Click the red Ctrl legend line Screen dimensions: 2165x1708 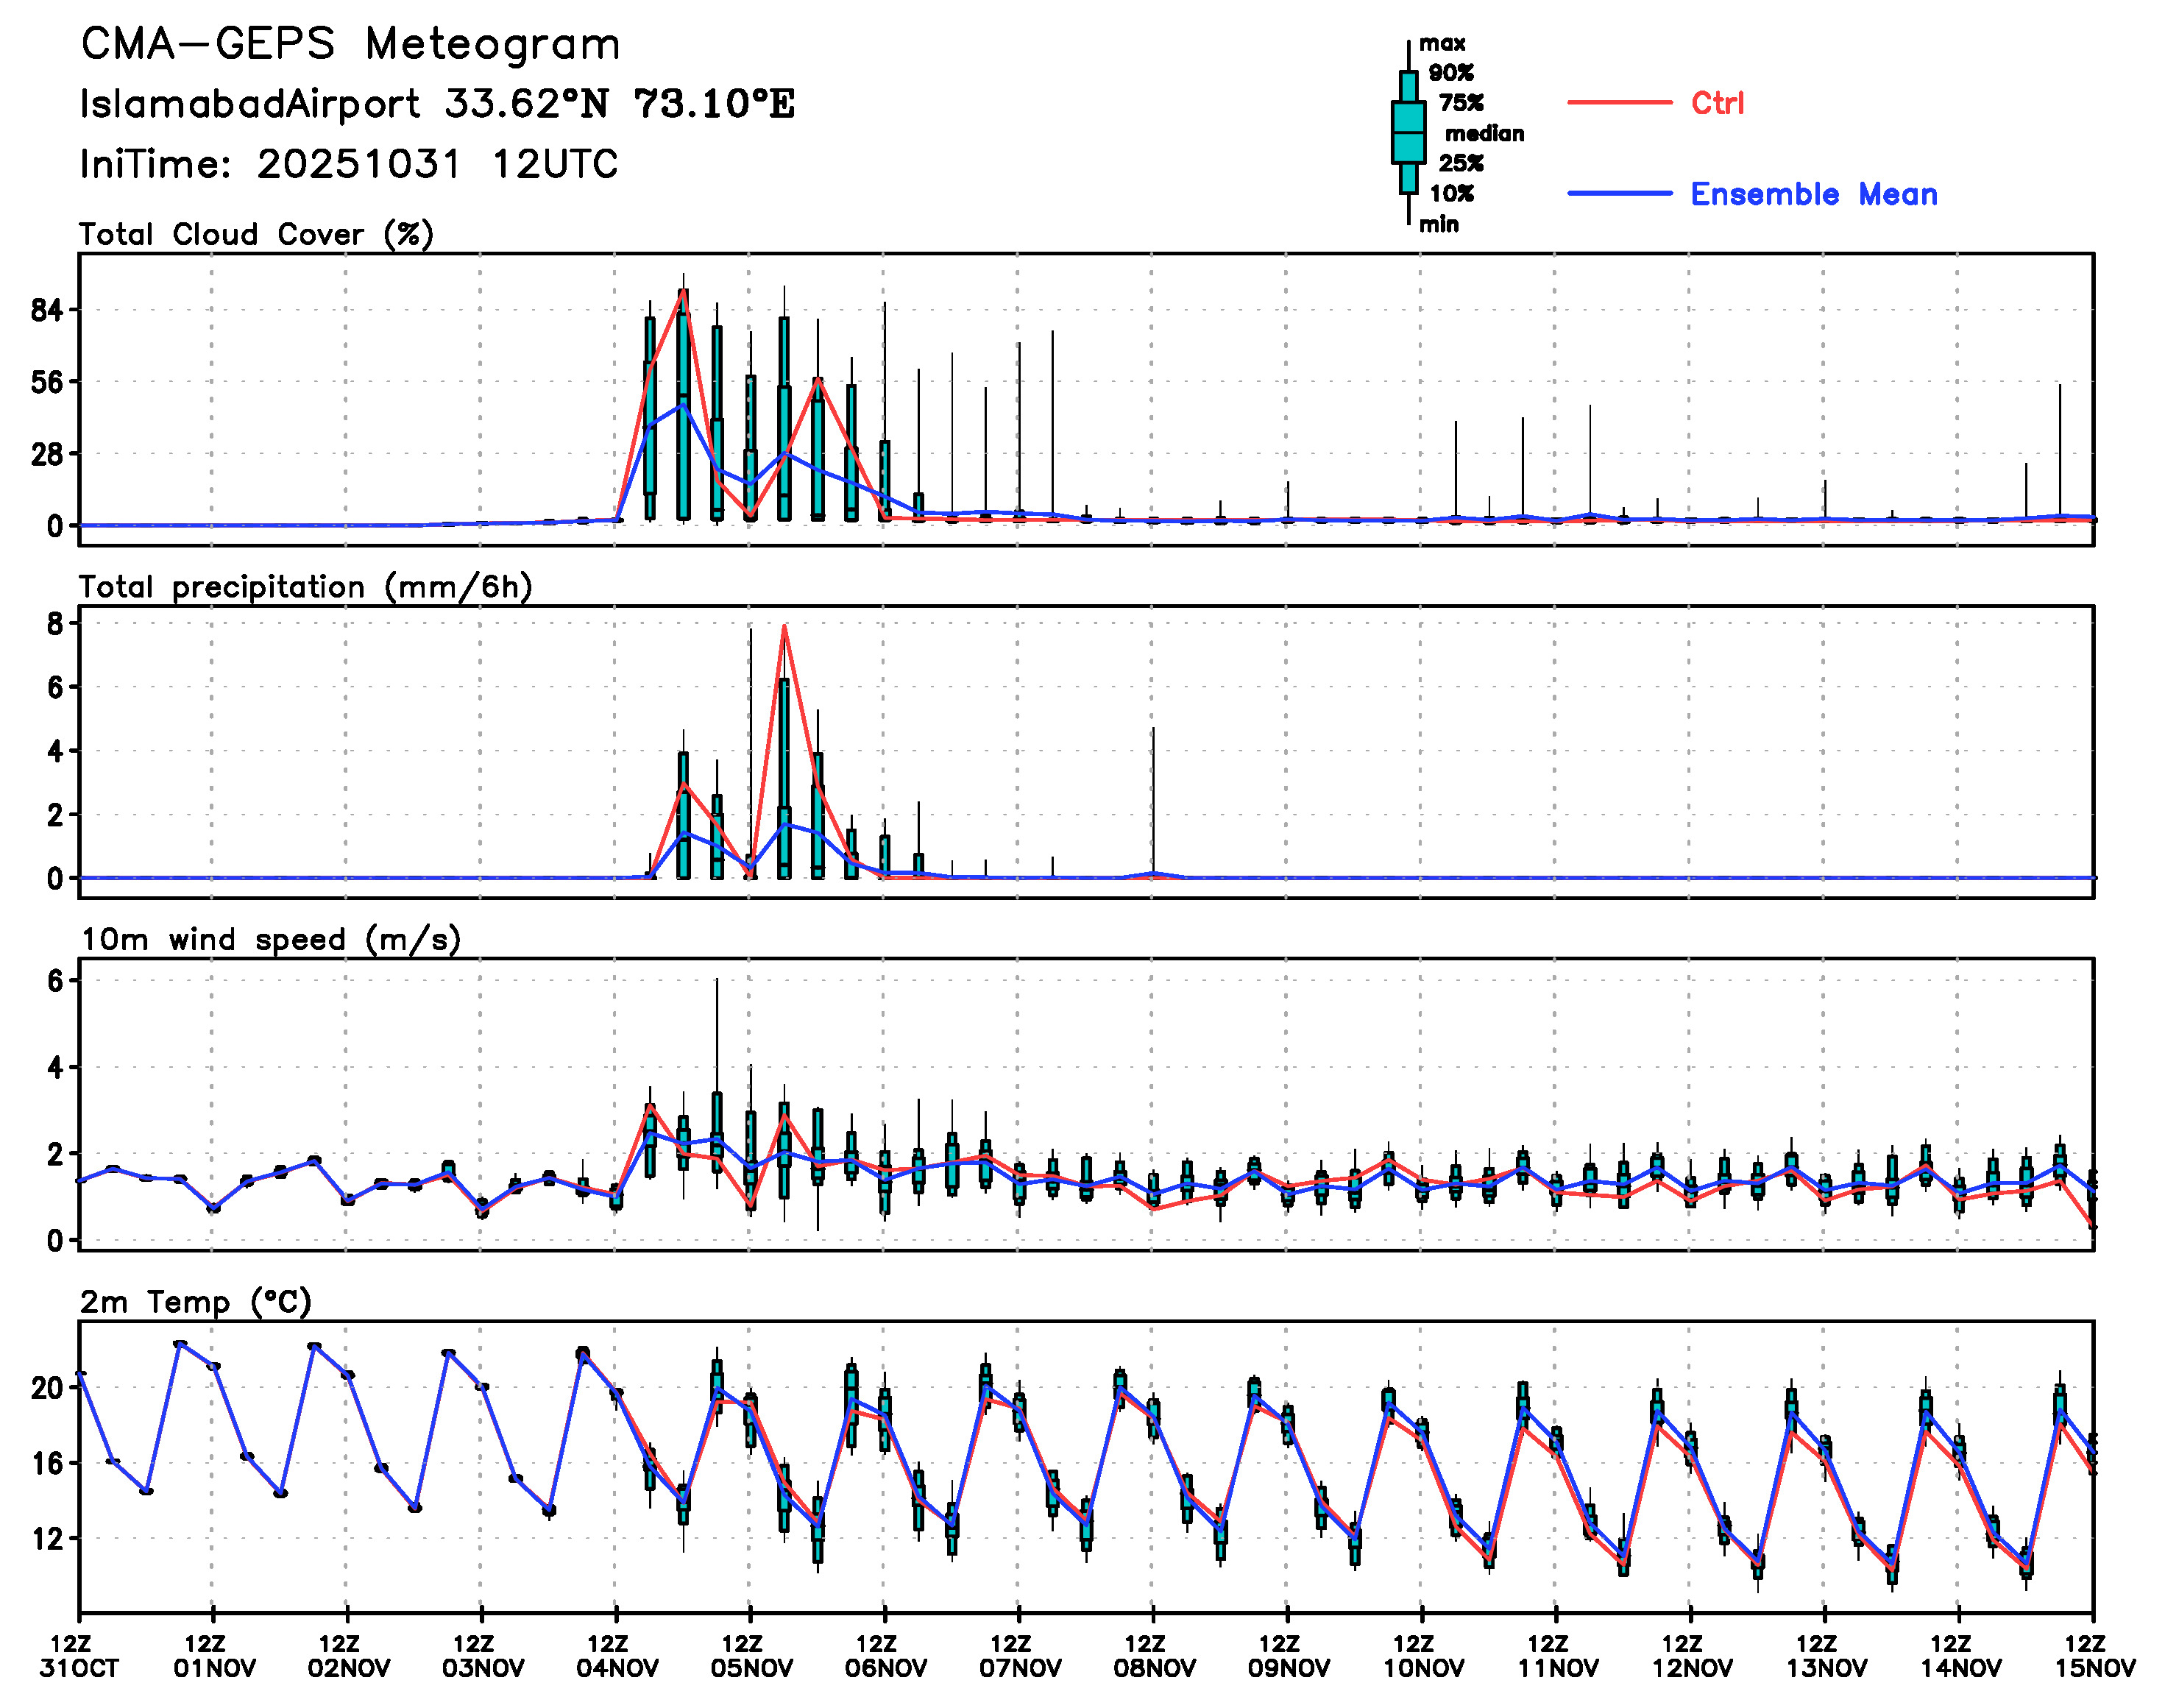pos(1618,103)
